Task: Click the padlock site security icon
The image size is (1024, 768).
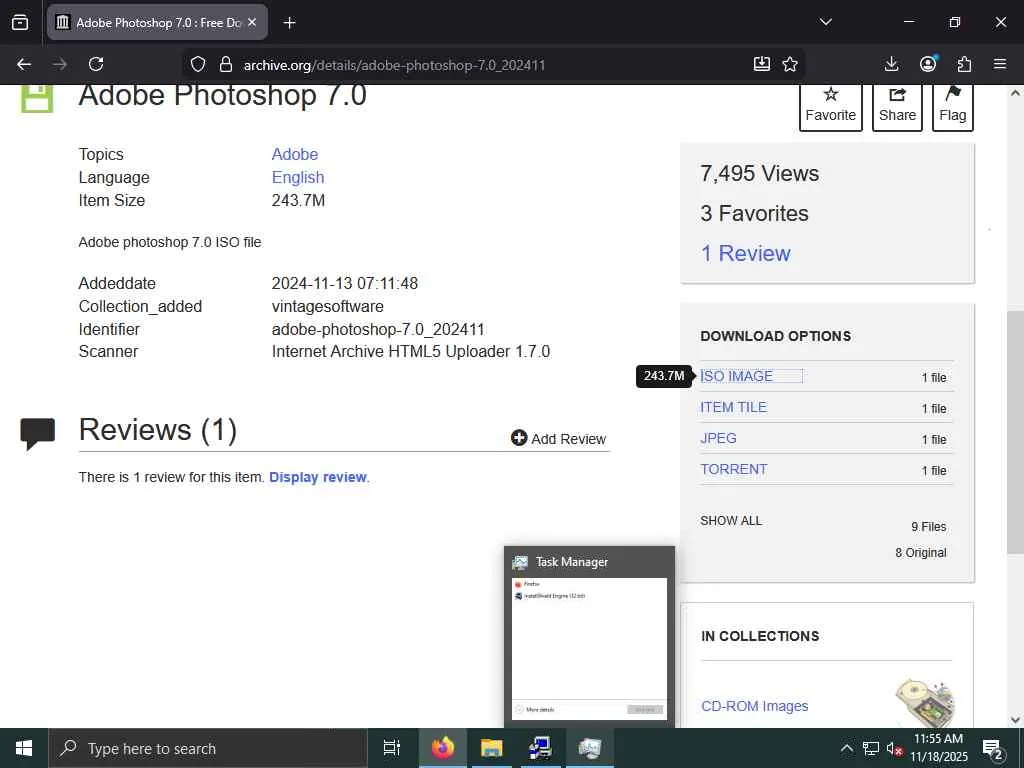Action: coord(226,64)
